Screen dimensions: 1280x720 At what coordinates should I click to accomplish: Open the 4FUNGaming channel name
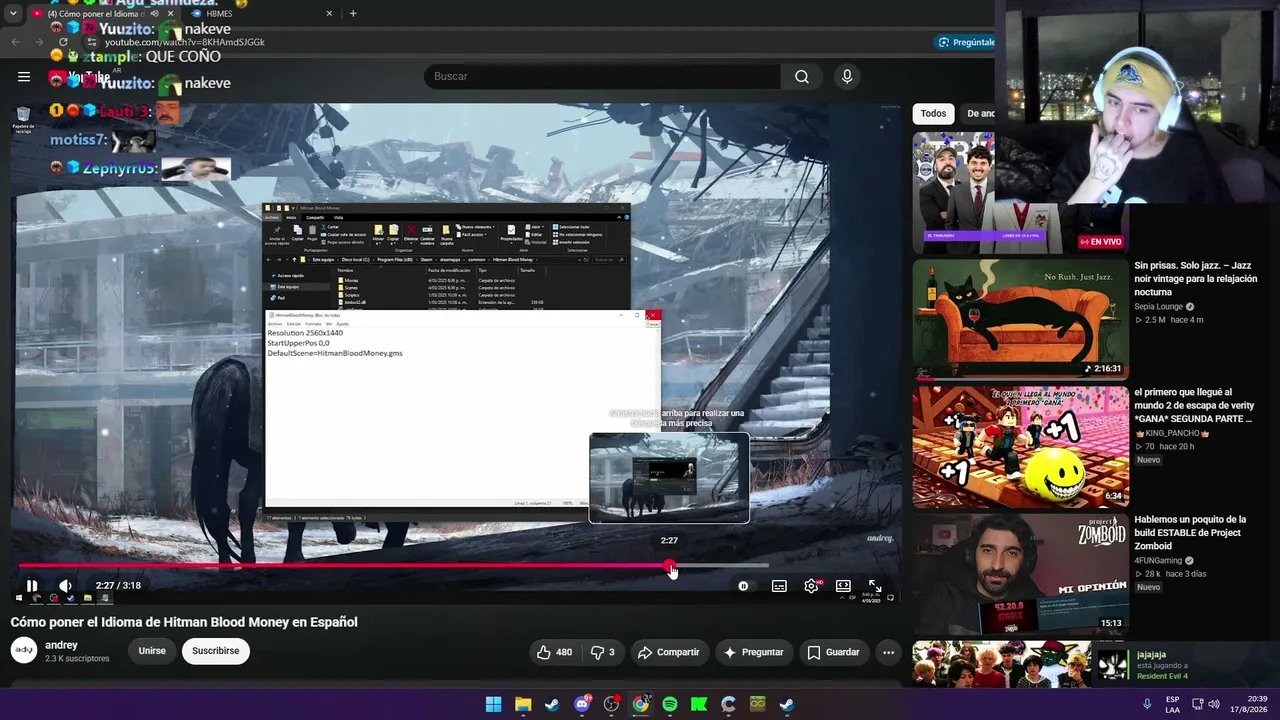click(x=1160, y=560)
